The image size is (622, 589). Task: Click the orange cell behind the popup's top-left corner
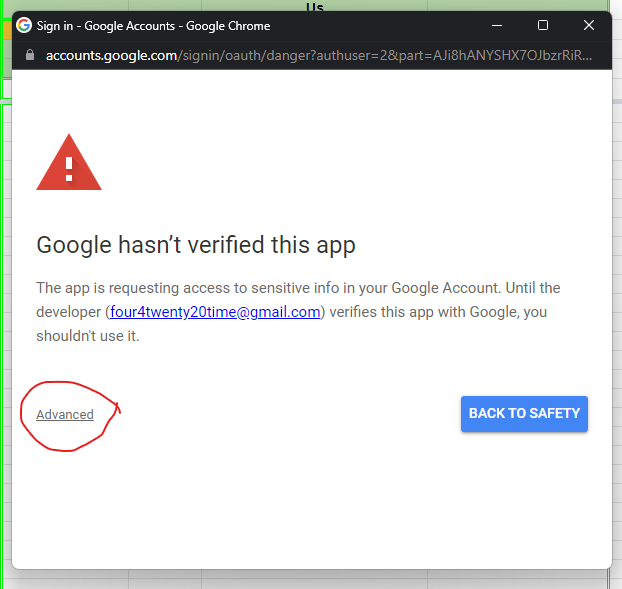coord(5,31)
